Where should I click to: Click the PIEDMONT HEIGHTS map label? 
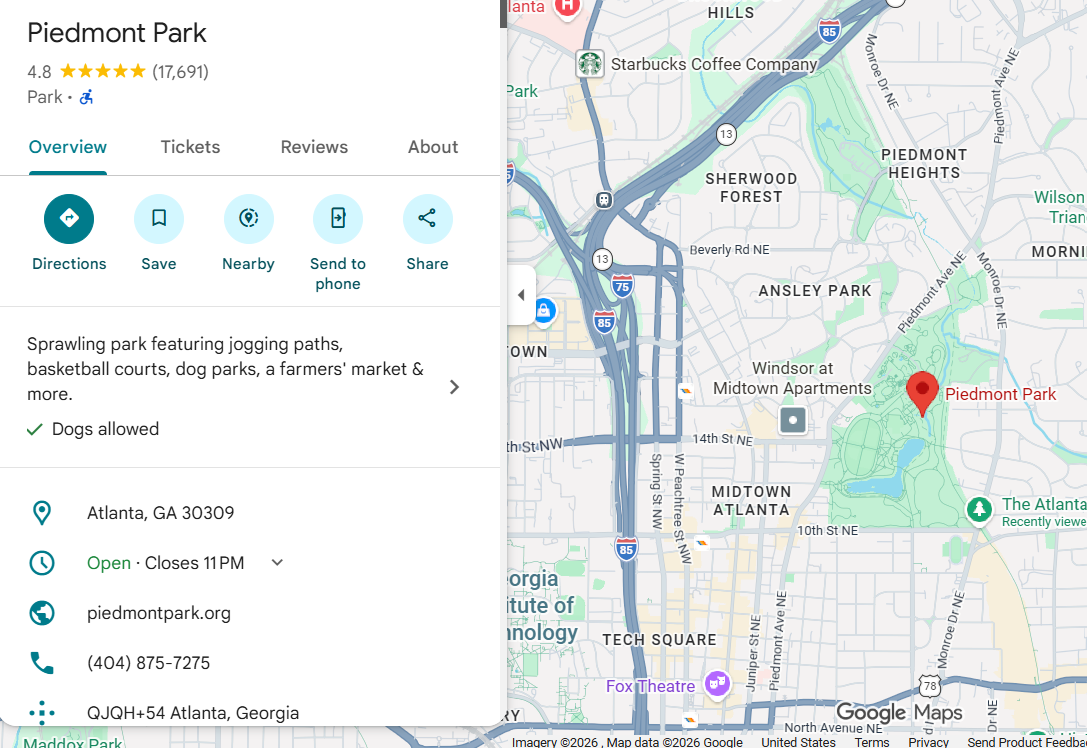[x=924, y=164]
